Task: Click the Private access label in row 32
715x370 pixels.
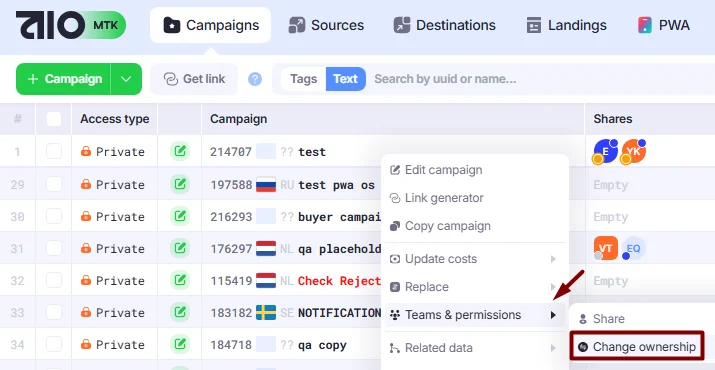Action: [x=120, y=281]
